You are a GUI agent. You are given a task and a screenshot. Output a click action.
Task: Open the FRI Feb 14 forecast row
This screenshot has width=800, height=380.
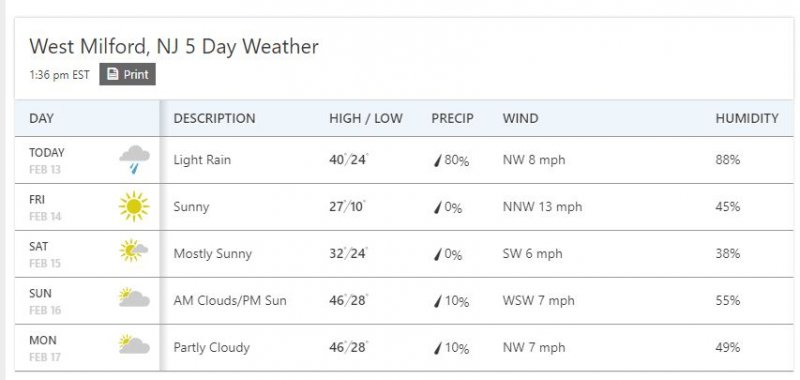404,207
